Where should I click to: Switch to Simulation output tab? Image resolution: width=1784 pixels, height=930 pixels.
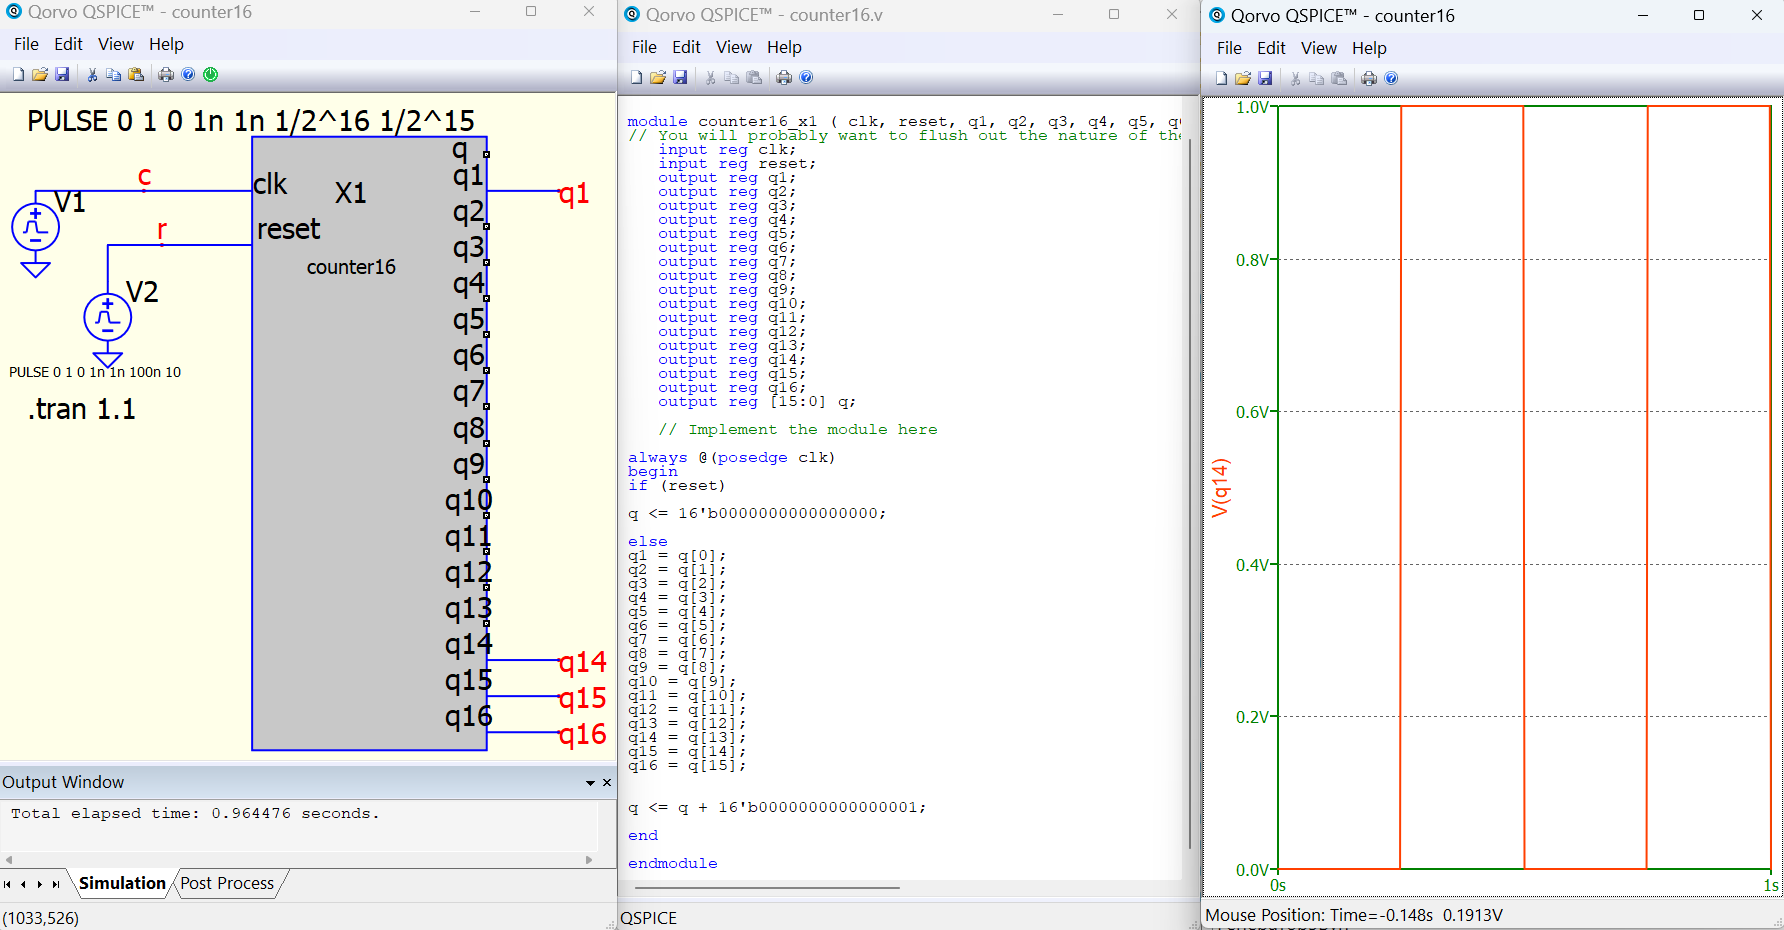[x=122, y=883]
